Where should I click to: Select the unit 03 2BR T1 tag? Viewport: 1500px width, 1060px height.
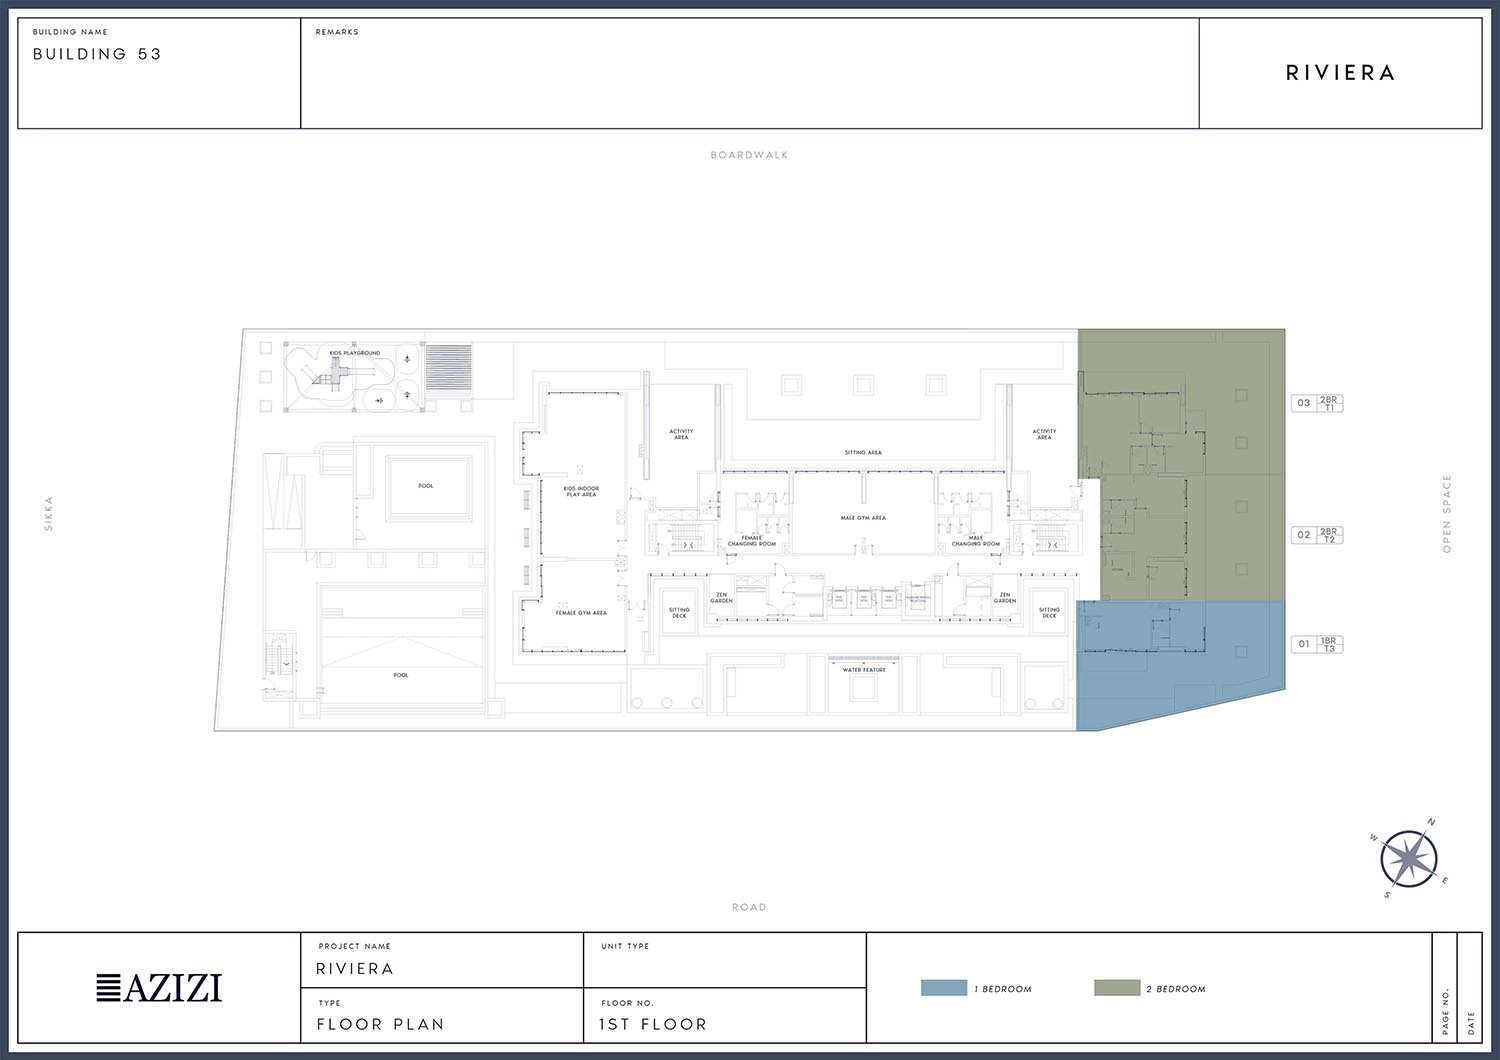click(x=1316, y=403)
